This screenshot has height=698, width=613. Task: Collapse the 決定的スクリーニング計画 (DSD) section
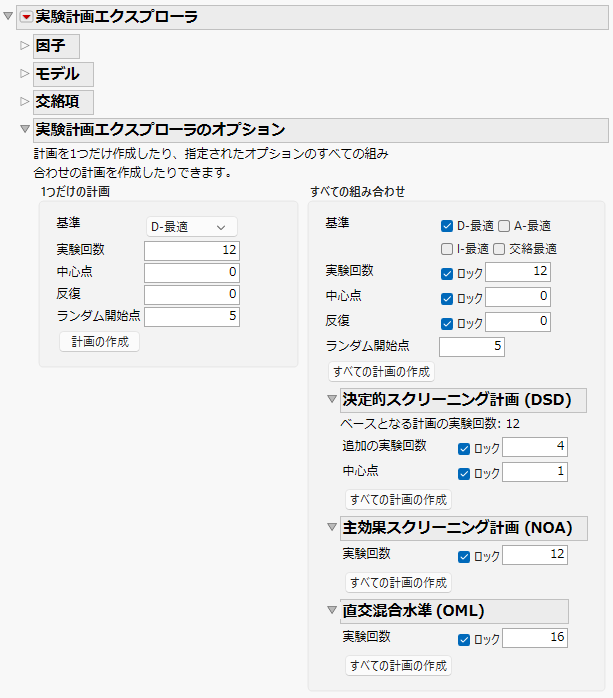coord(332,399)
